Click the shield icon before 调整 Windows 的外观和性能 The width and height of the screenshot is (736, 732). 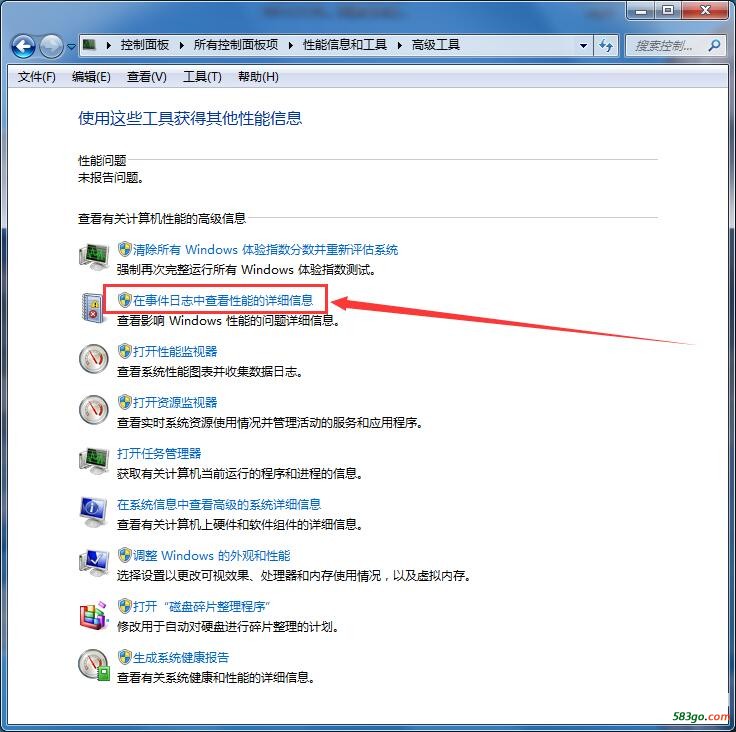pos(124,555)
